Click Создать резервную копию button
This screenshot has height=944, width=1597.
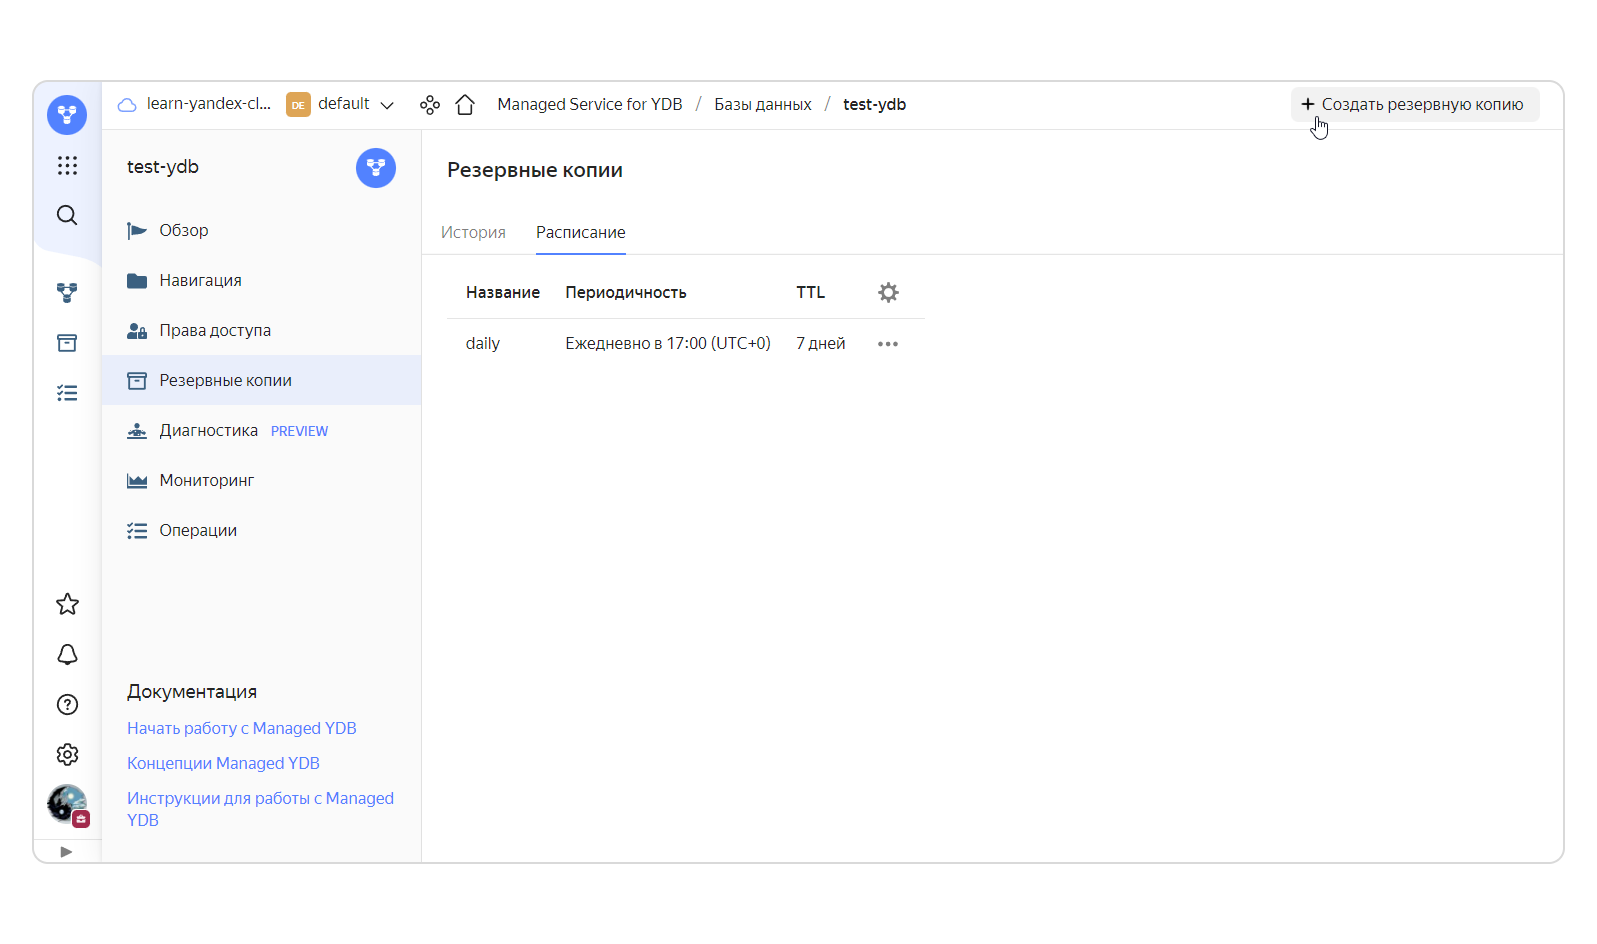tap(1414, 104)
